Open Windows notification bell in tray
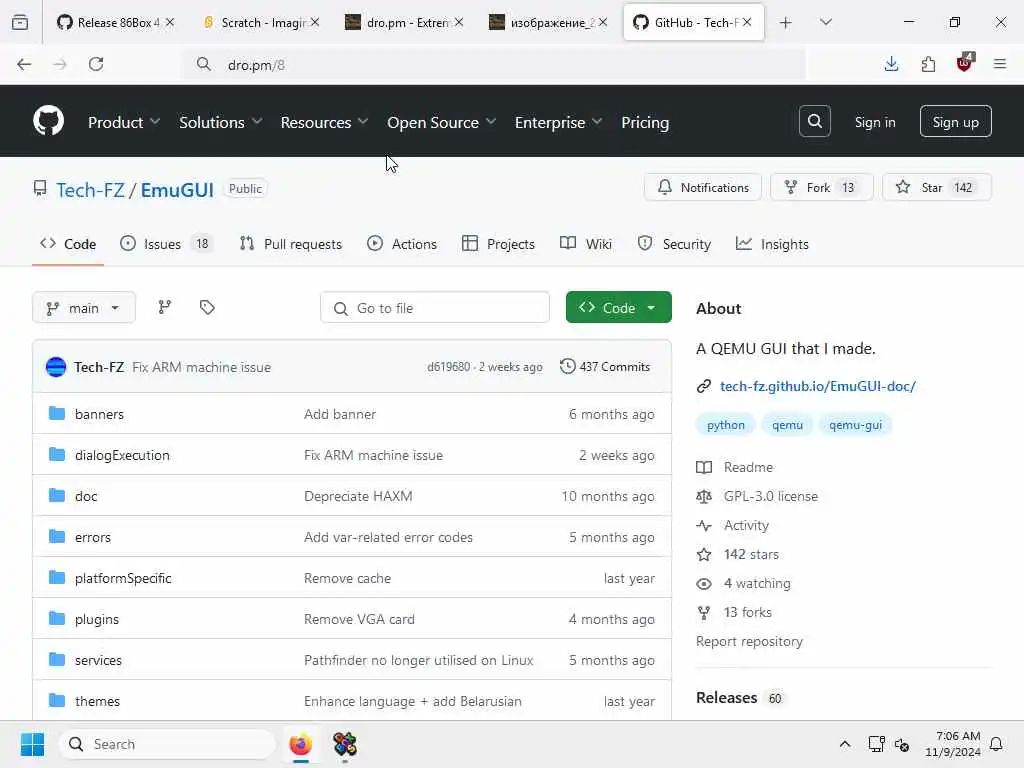Viewport: 1024px width, 768px height. [x=997, y=744]
